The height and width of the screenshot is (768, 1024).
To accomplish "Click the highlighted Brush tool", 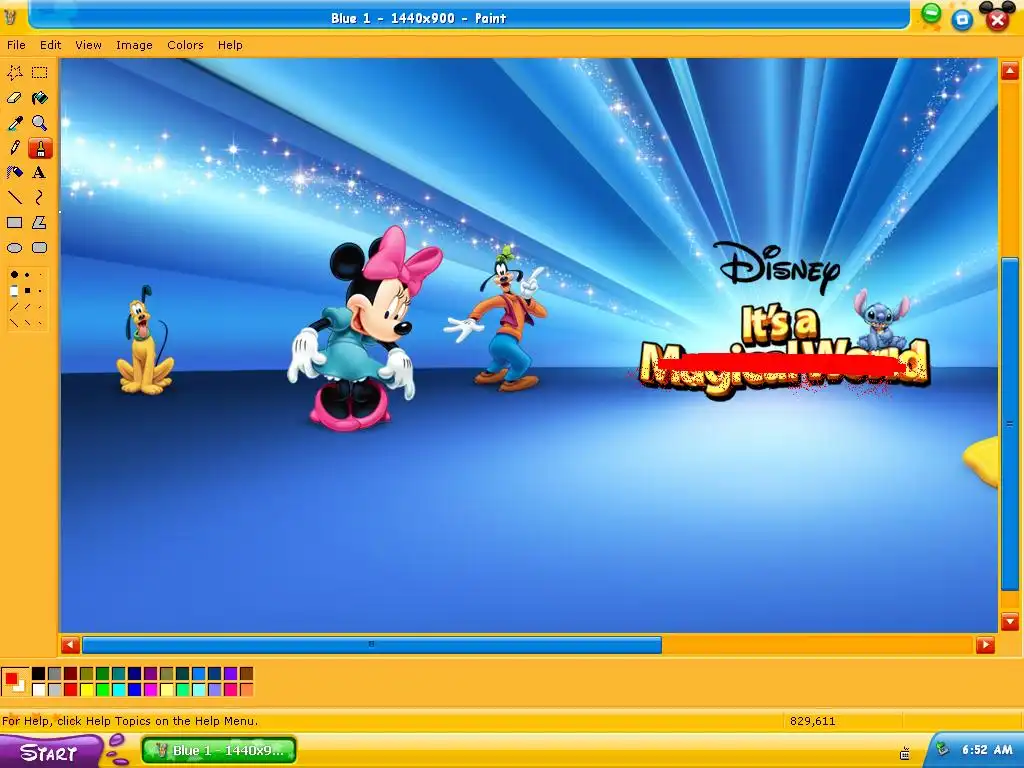I will (40, 148).
